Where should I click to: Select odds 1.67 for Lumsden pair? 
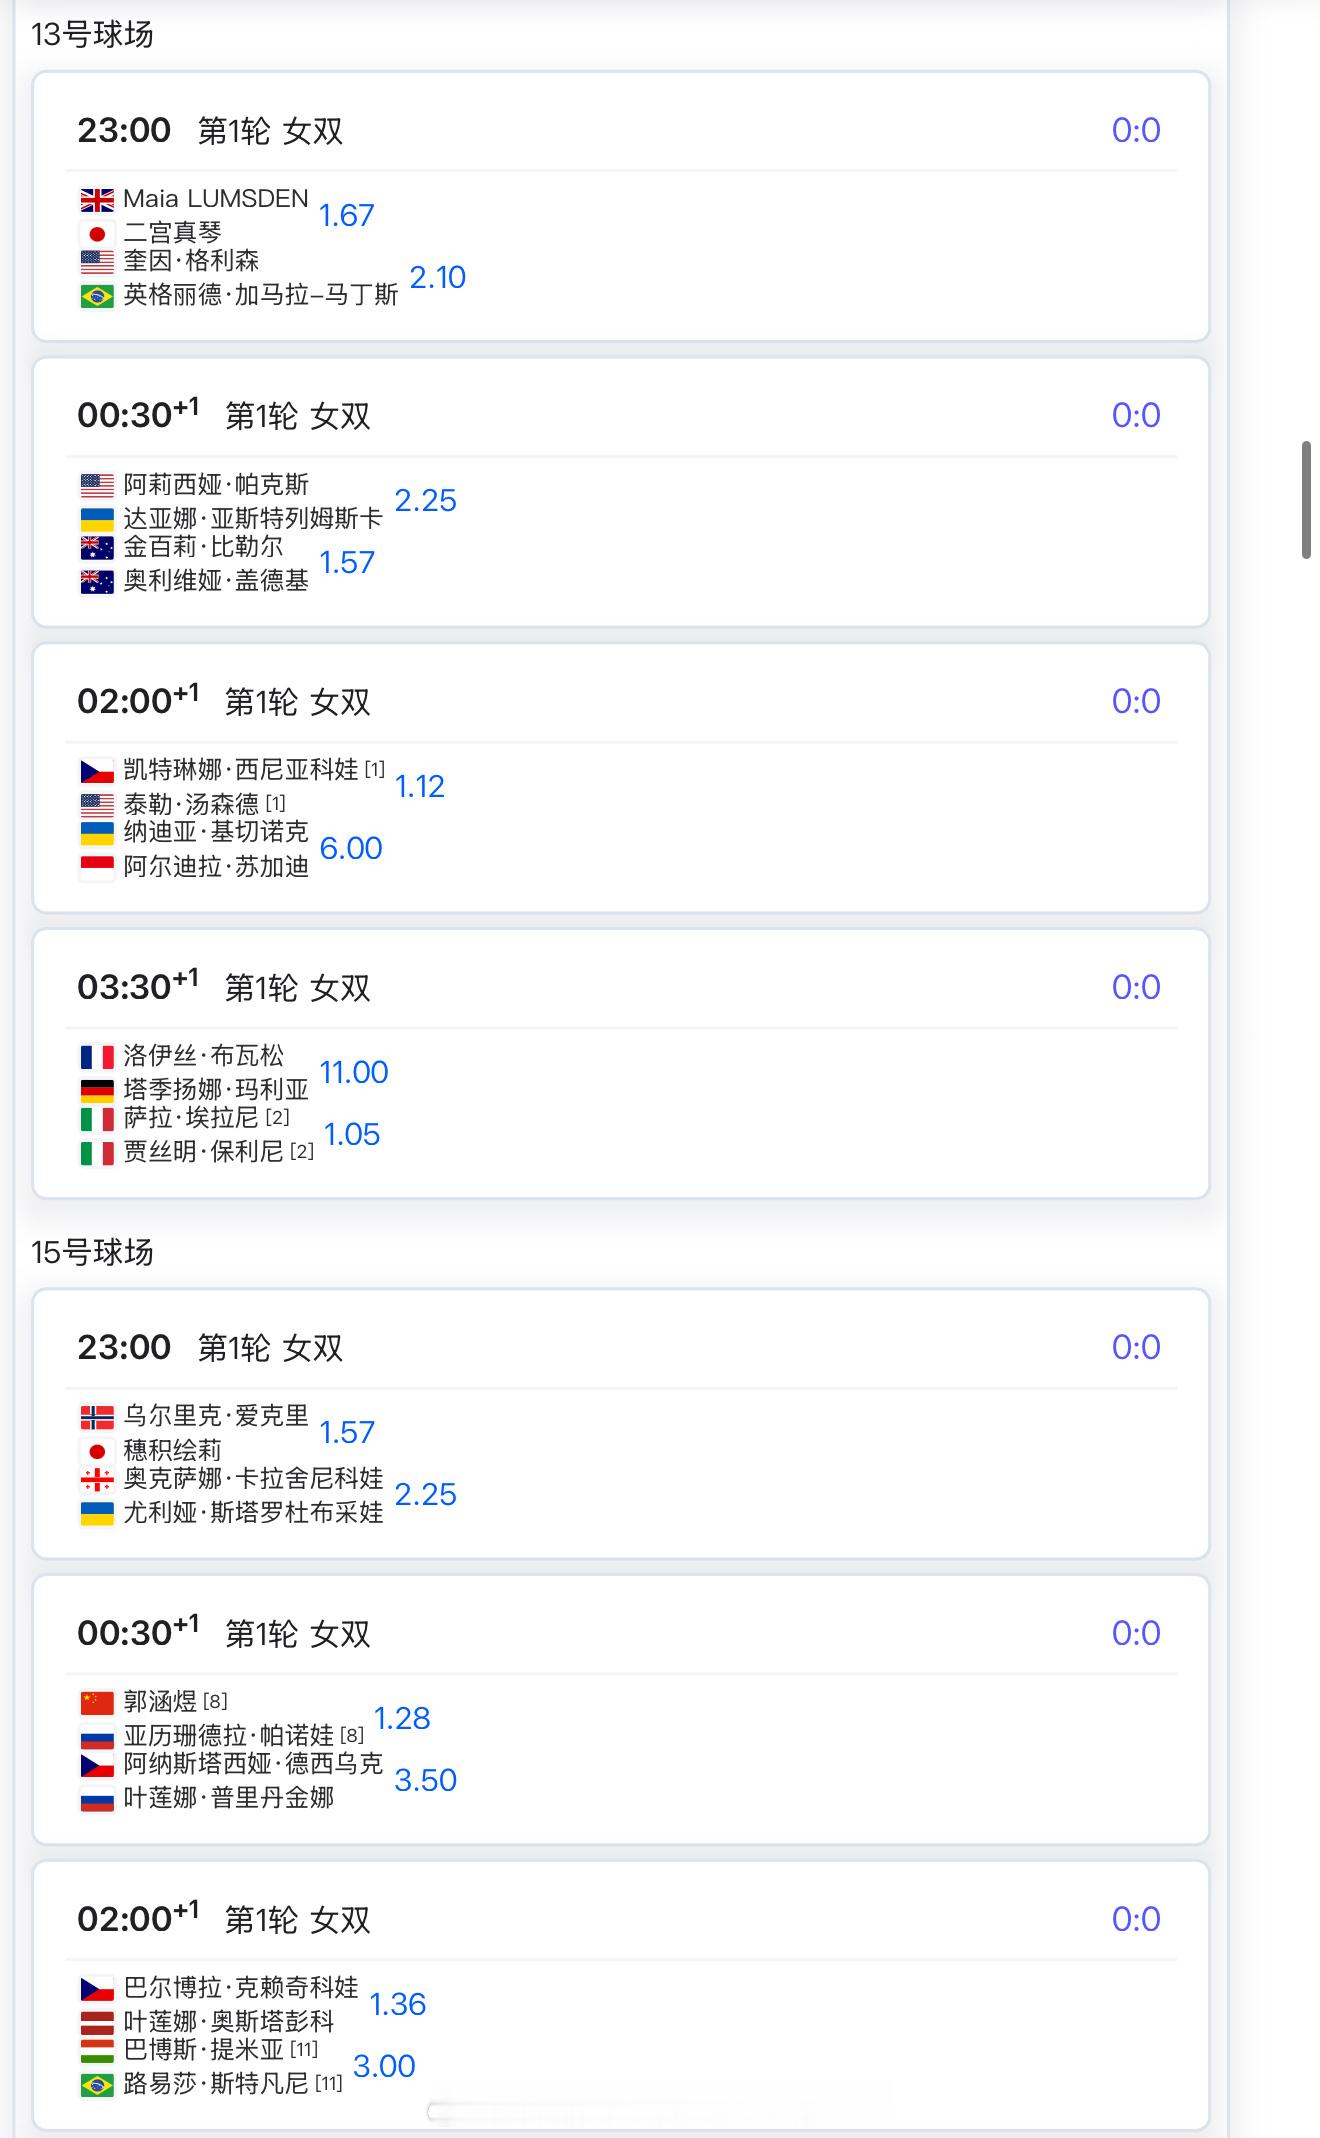346,216
